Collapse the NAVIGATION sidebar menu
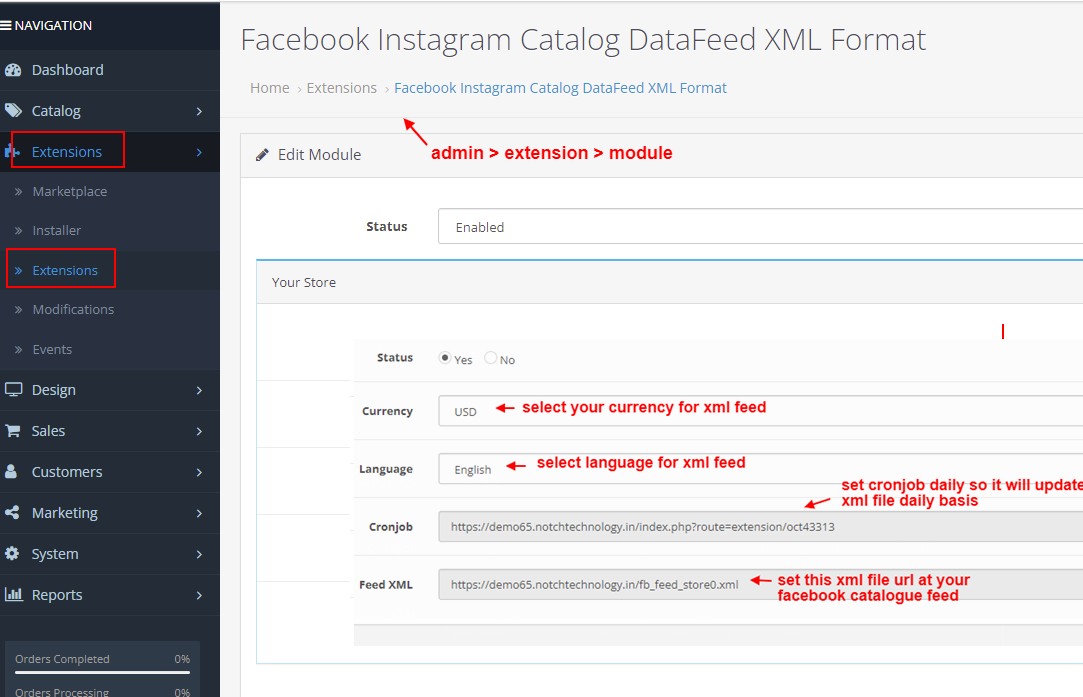This screenshot has width=1083, height=697. [x=45, y=25]
